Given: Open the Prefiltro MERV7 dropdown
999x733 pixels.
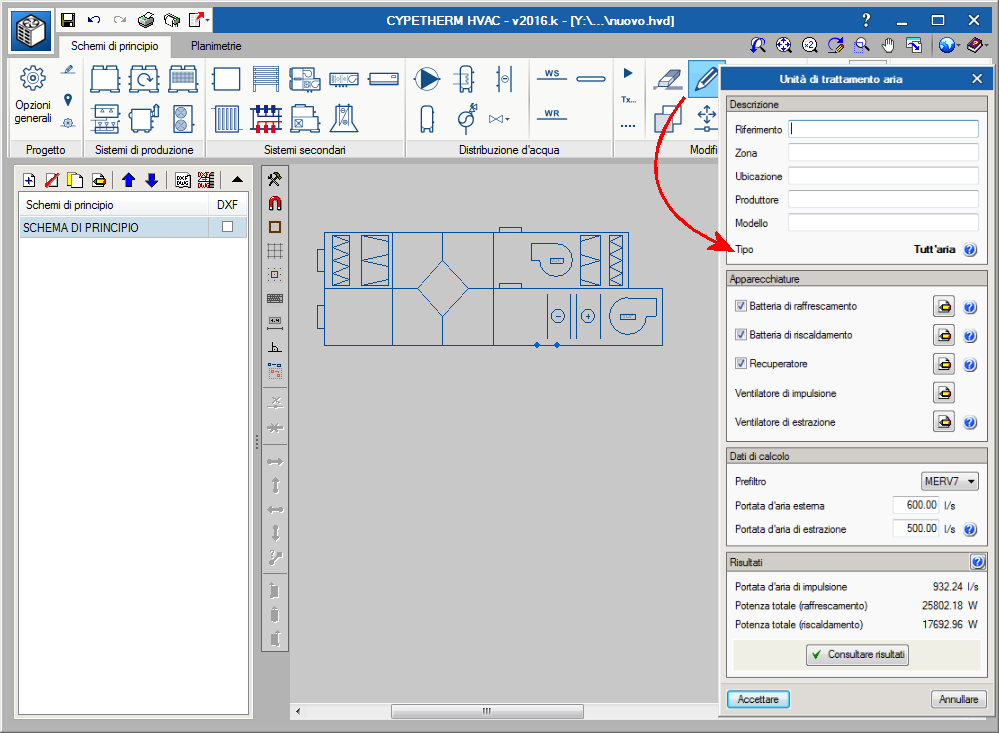Looking at the screenshot, I should [949, 481].
